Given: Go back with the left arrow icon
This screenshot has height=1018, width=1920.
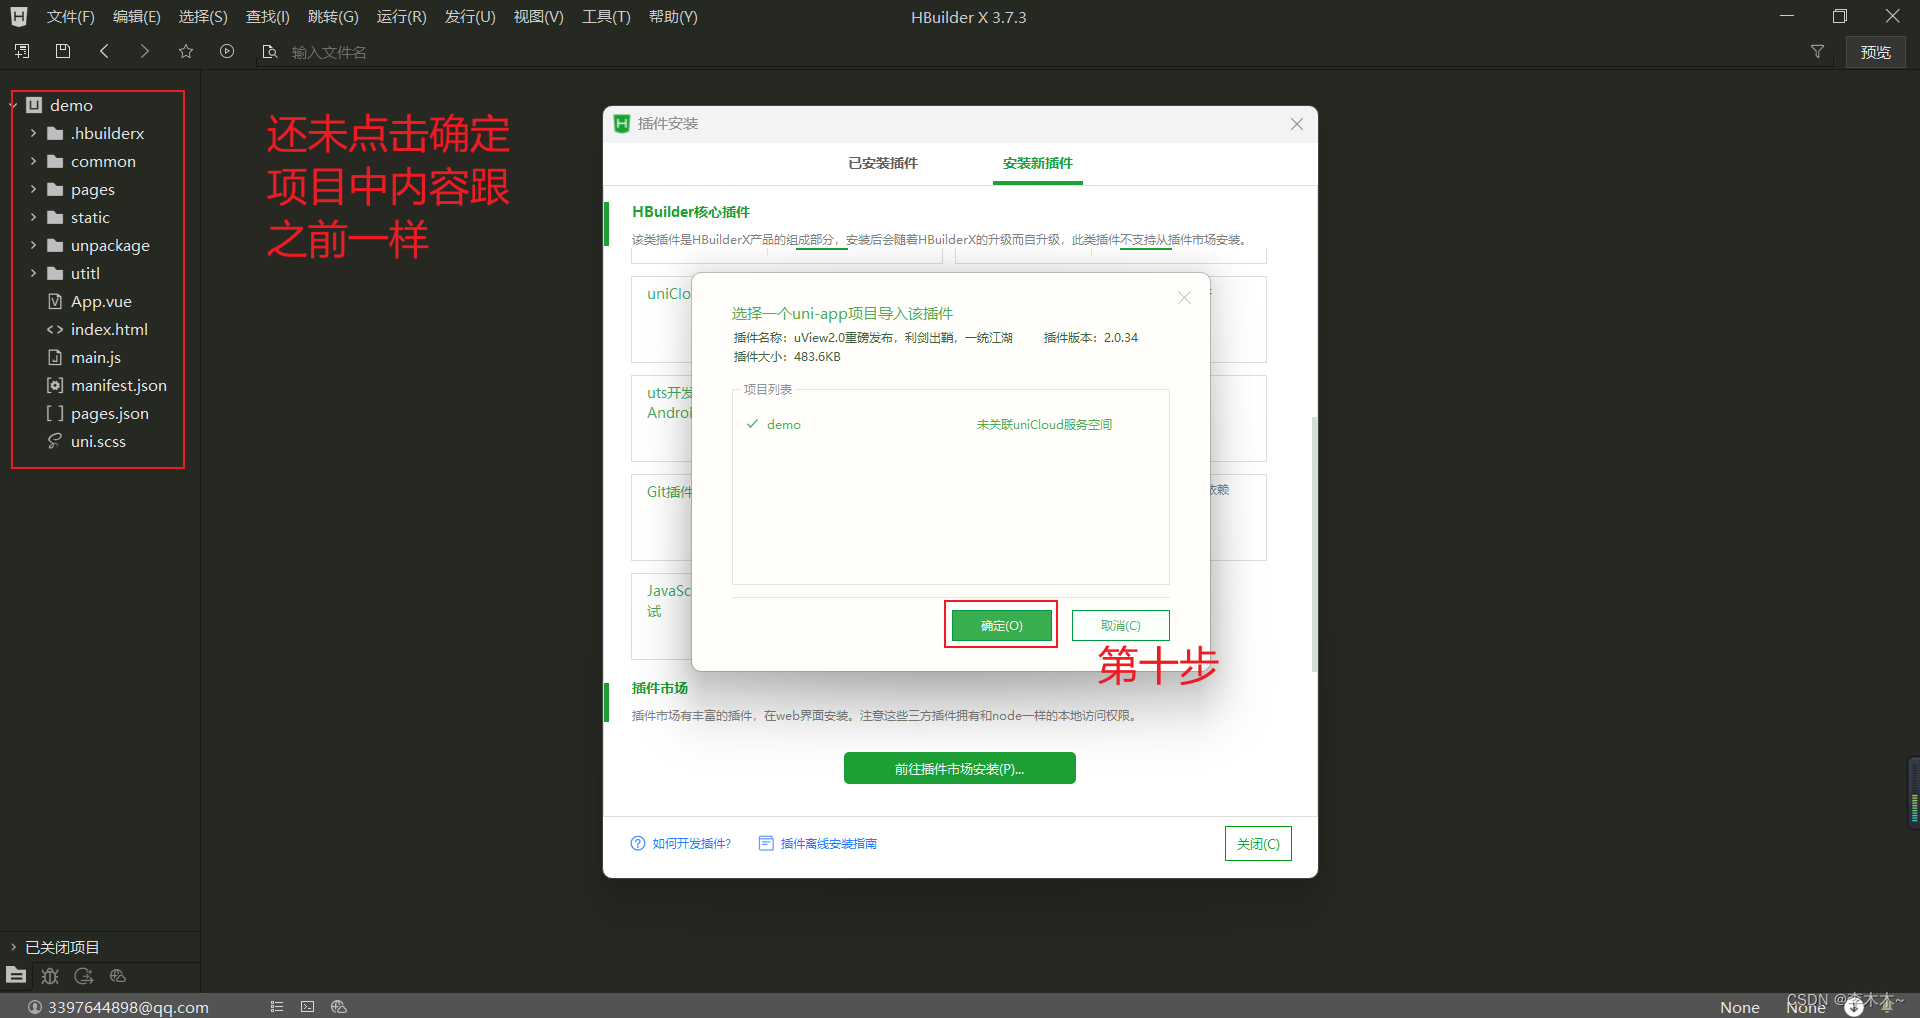Looking at the screenshot, I should 104,51.
